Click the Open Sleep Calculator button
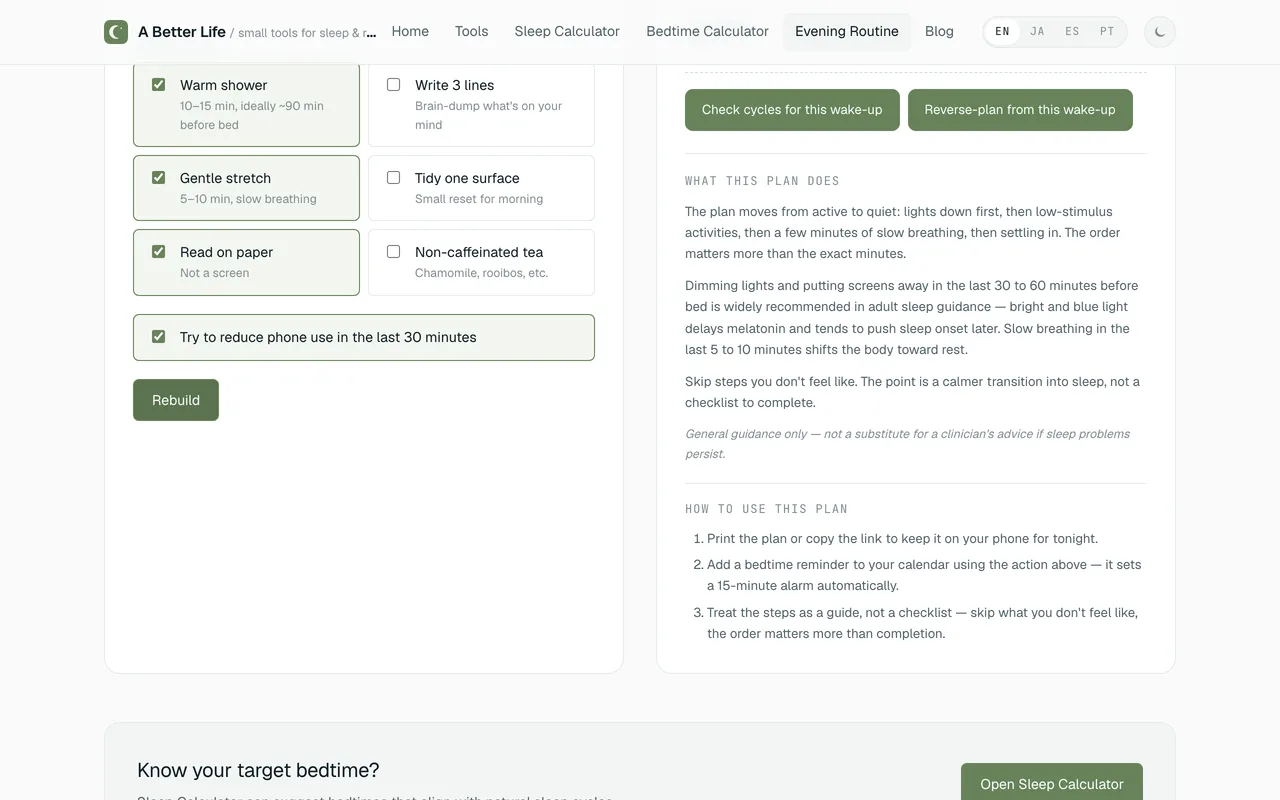Screen dimensions: 1280x800 tap(1052, 784)
